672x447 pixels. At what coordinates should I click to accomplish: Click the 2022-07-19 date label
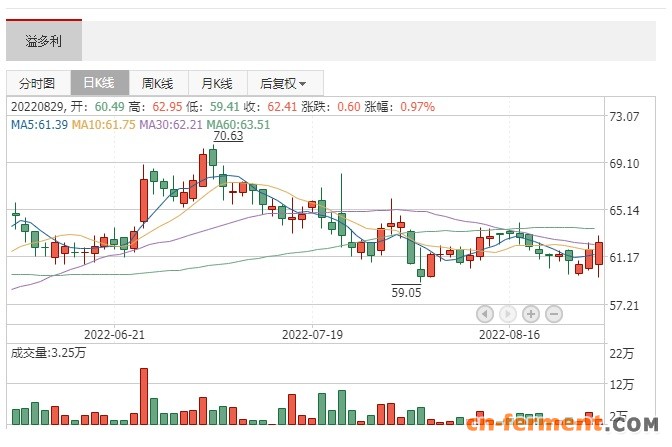(312, 335)
